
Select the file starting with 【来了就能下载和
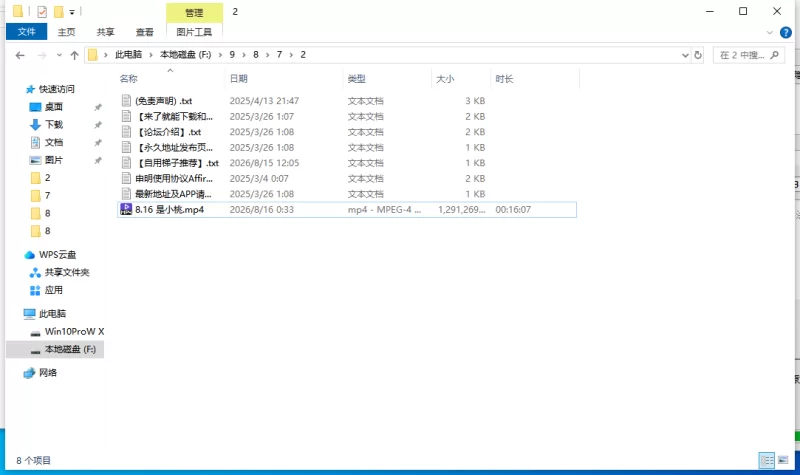[x=174, y=116]
